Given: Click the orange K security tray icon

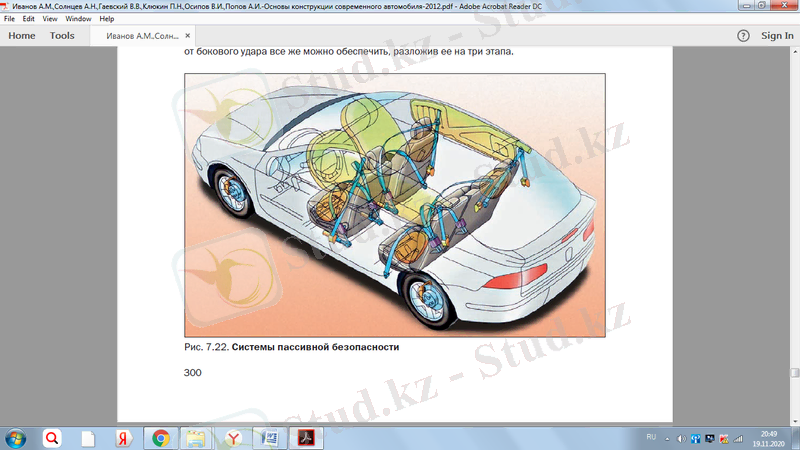Looking at the screenshot, I should click(724, 439).
